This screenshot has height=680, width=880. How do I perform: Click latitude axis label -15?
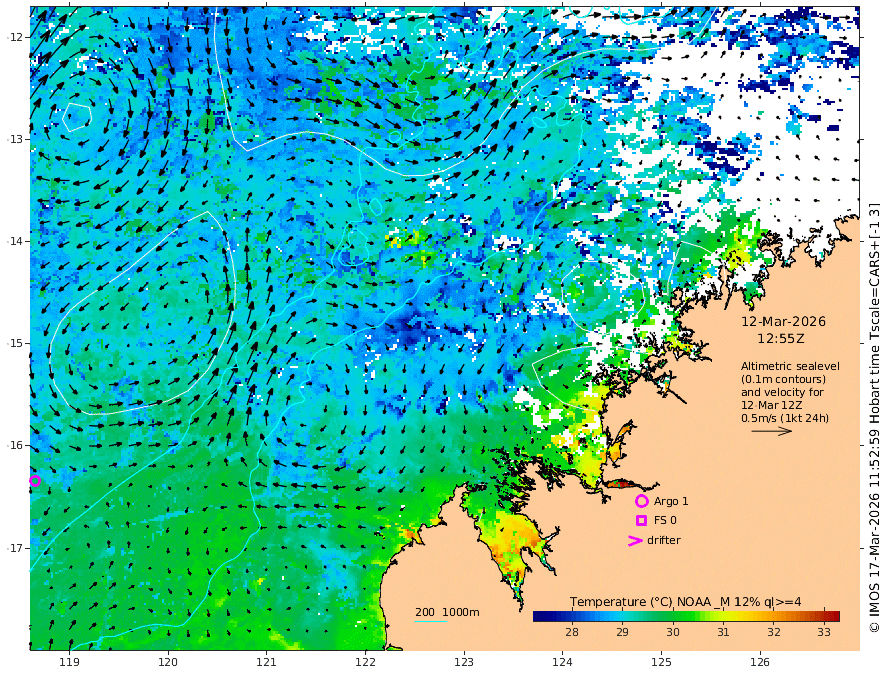coord(15,343)
